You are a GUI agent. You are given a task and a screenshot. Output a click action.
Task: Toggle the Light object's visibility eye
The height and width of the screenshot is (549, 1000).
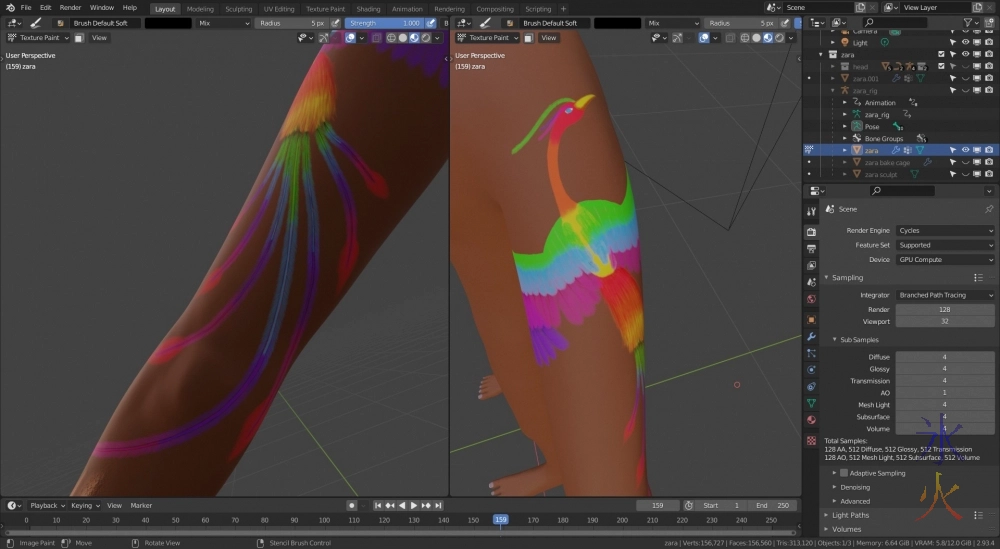pyautogui.click(x=965, y=43)
